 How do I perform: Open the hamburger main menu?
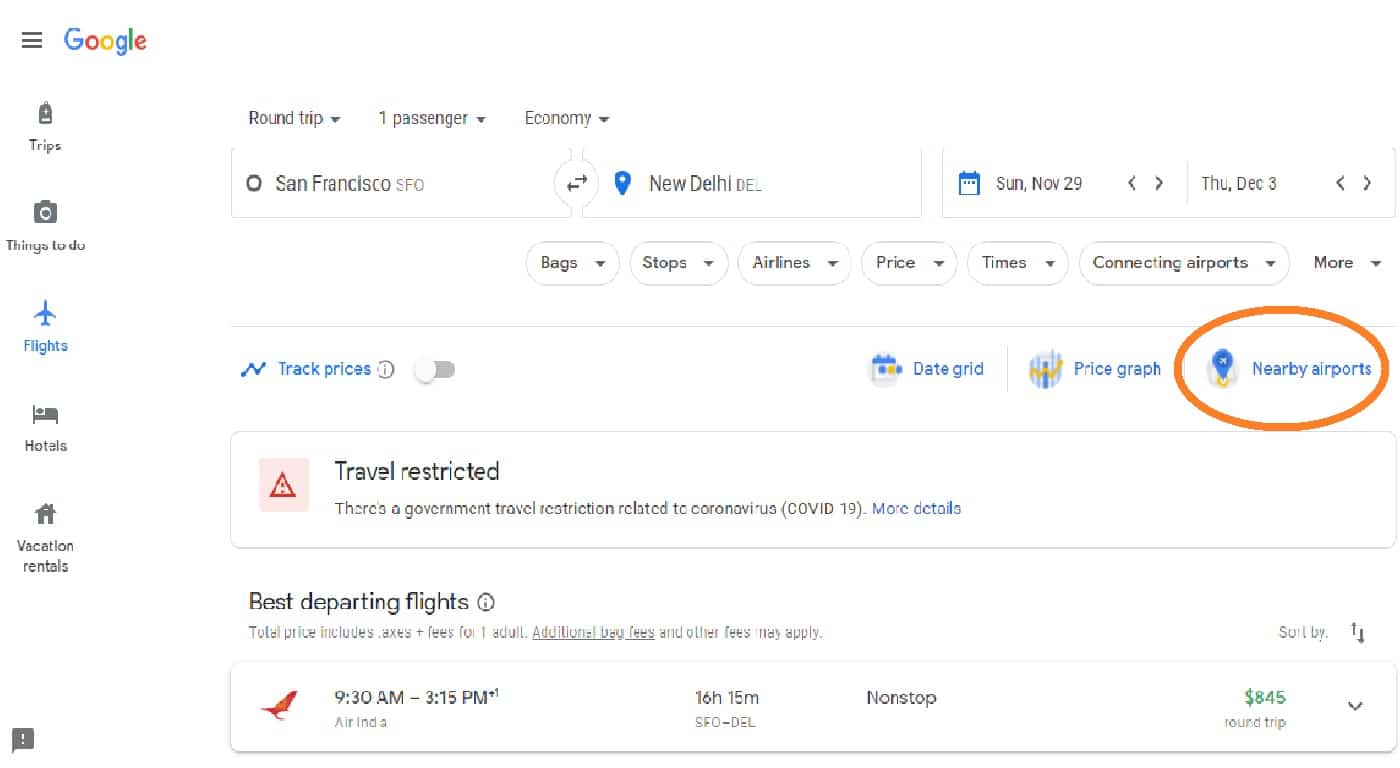click(32, 41)
